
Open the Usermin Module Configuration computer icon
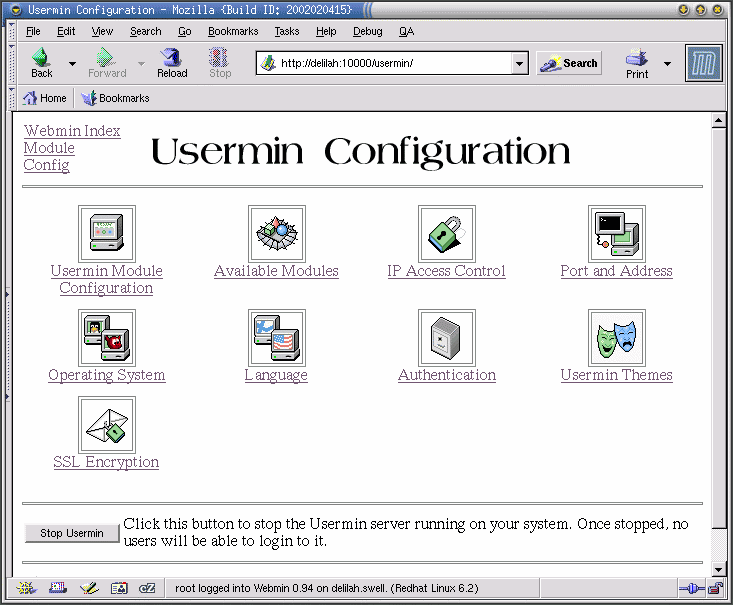[107, 233]
